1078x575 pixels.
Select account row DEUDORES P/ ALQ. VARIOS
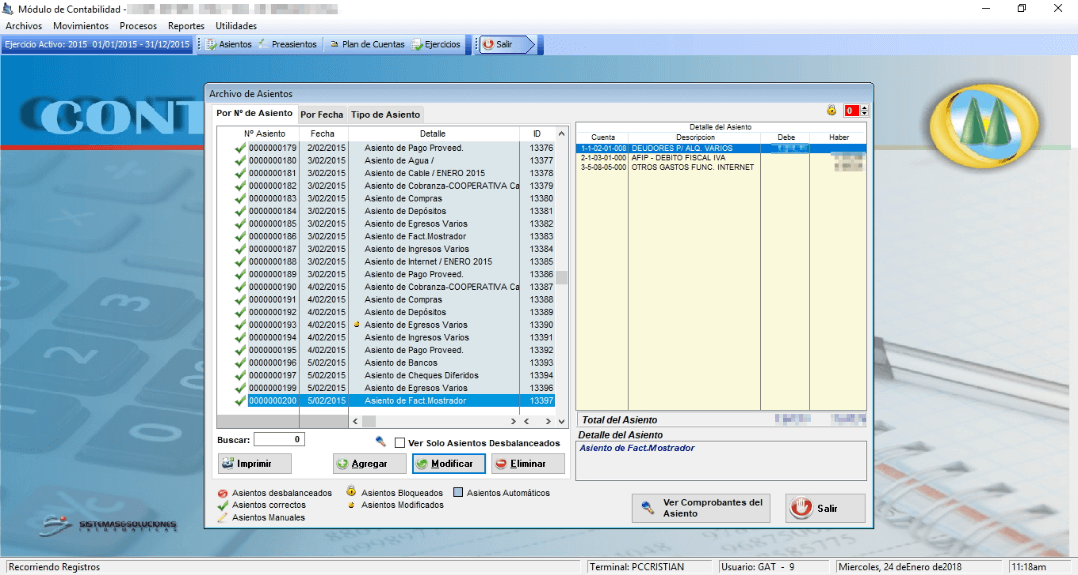pyautogui.click(x=721, y=148)
